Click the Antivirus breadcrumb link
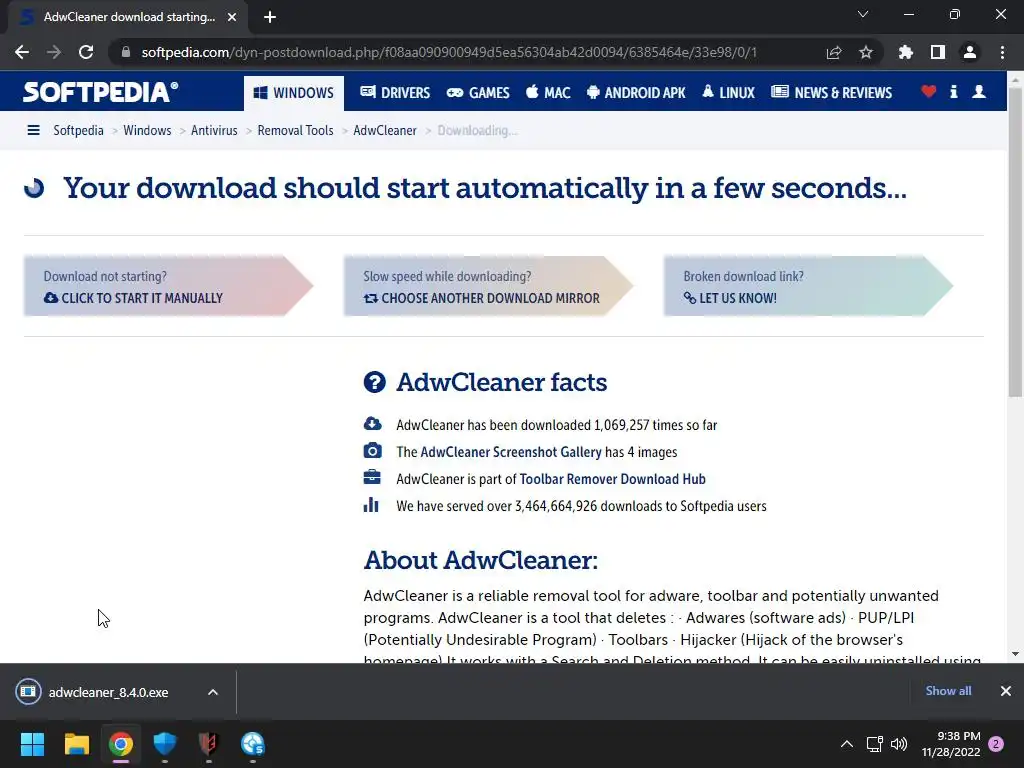 coord(214,130)
